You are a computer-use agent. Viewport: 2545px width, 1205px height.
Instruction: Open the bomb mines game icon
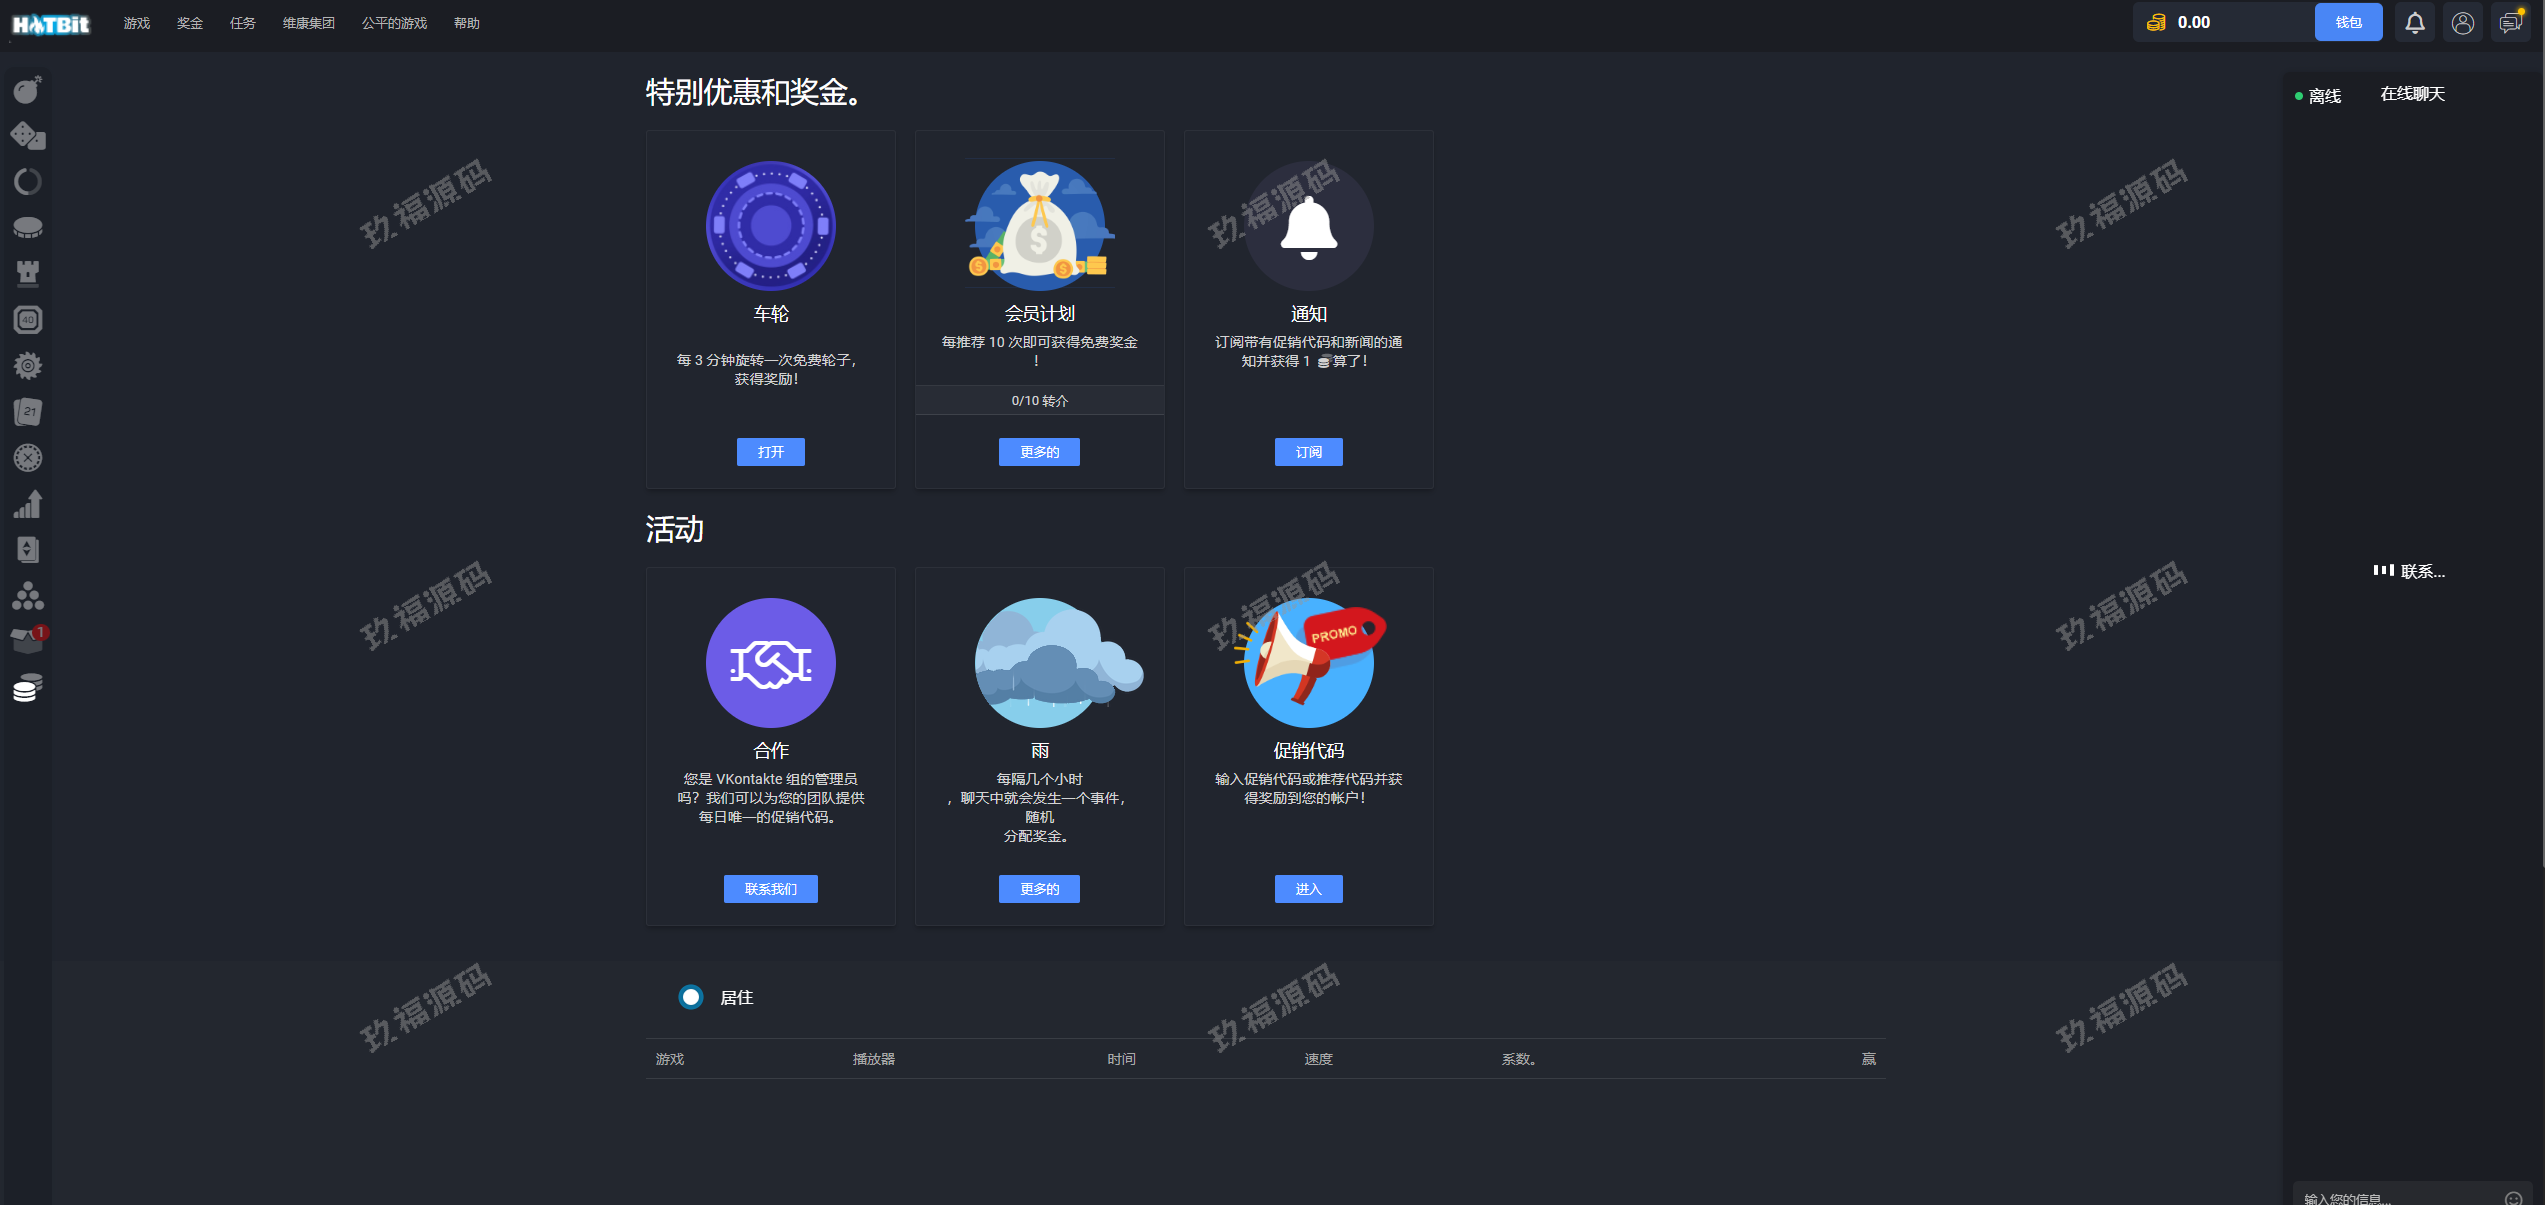(x=28, y=90)
